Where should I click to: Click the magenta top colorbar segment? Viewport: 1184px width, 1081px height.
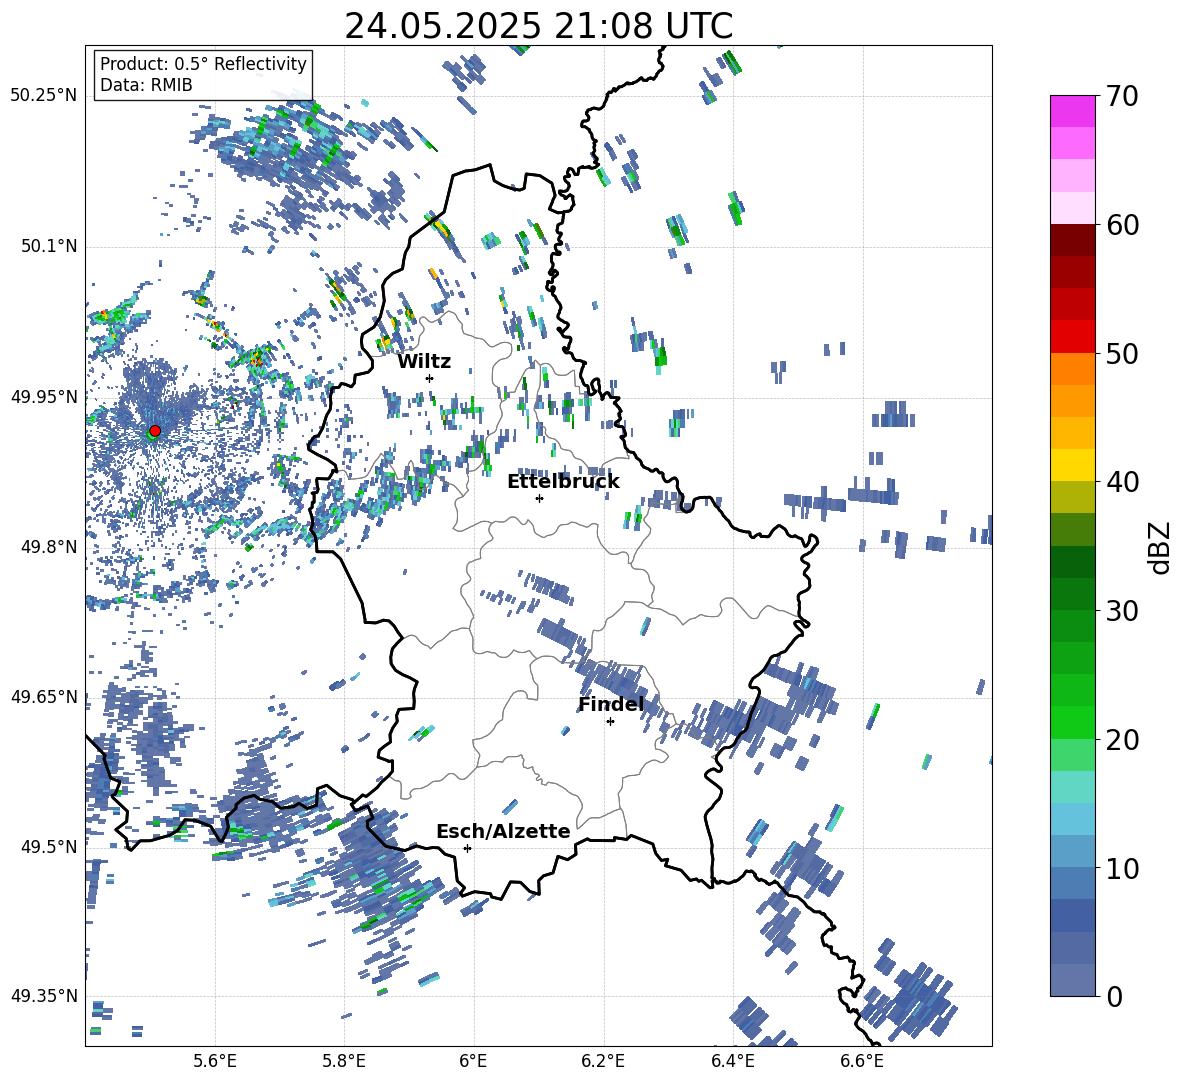pyautogui.click(x=1072, y=111)
